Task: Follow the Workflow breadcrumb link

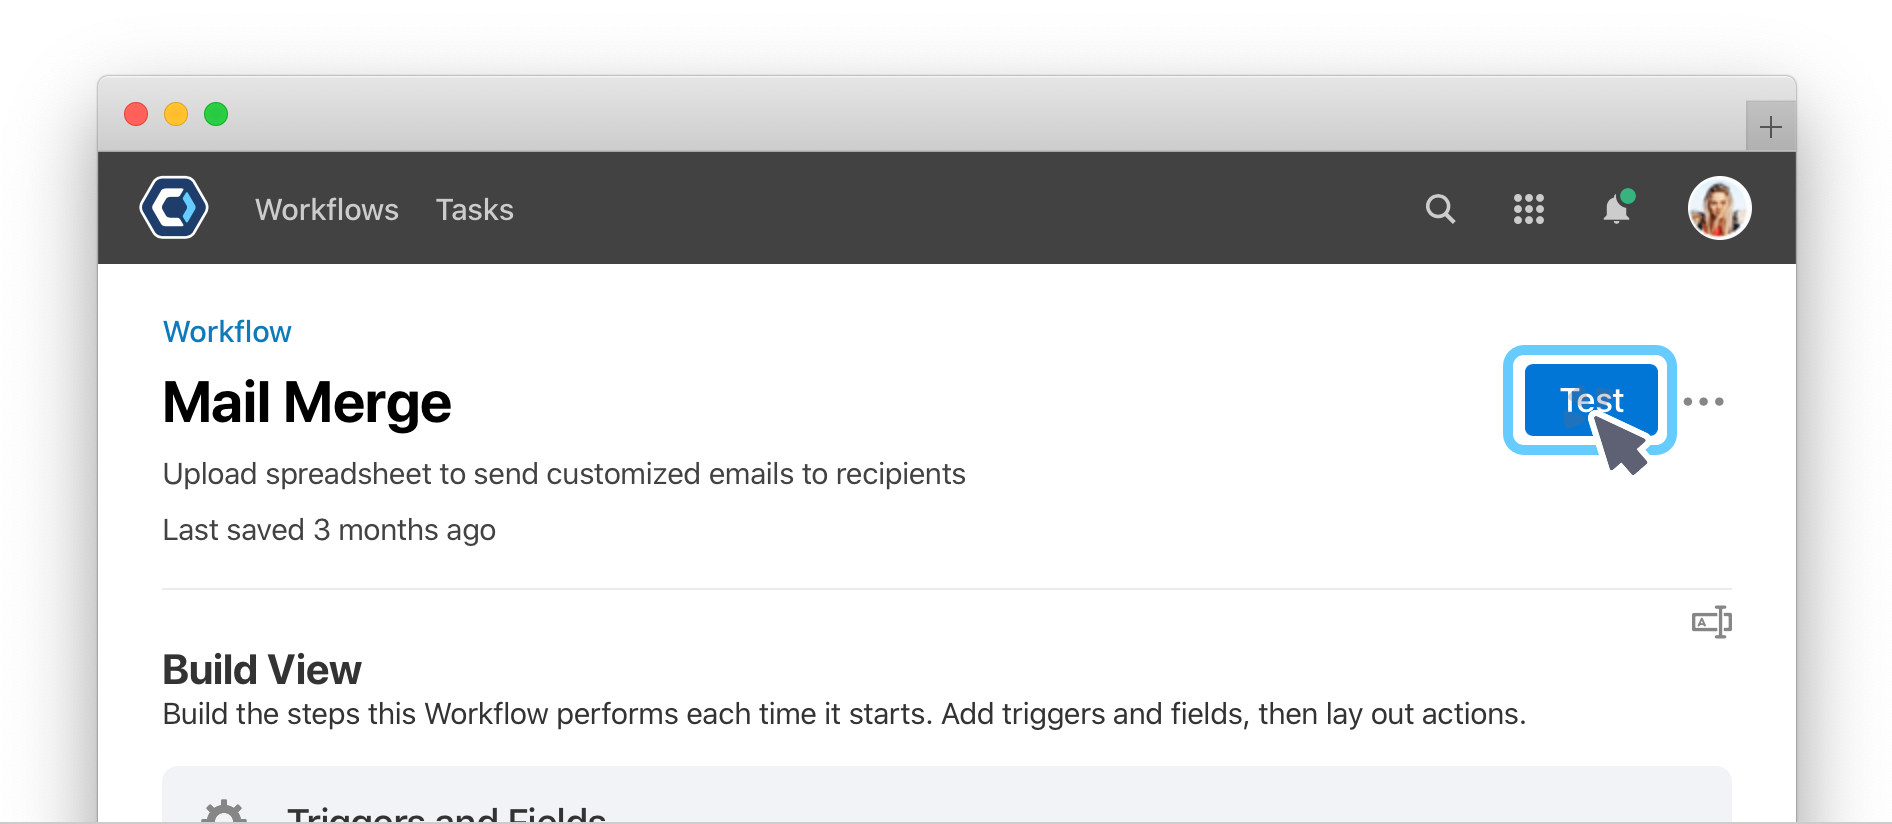Action: (227, 332)
